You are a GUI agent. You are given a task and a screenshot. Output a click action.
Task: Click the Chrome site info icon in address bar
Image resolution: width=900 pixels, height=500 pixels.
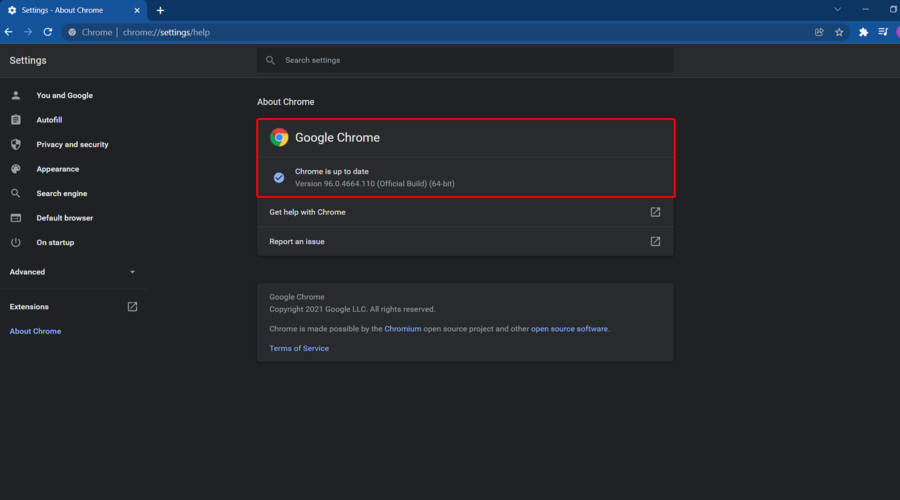72,32
